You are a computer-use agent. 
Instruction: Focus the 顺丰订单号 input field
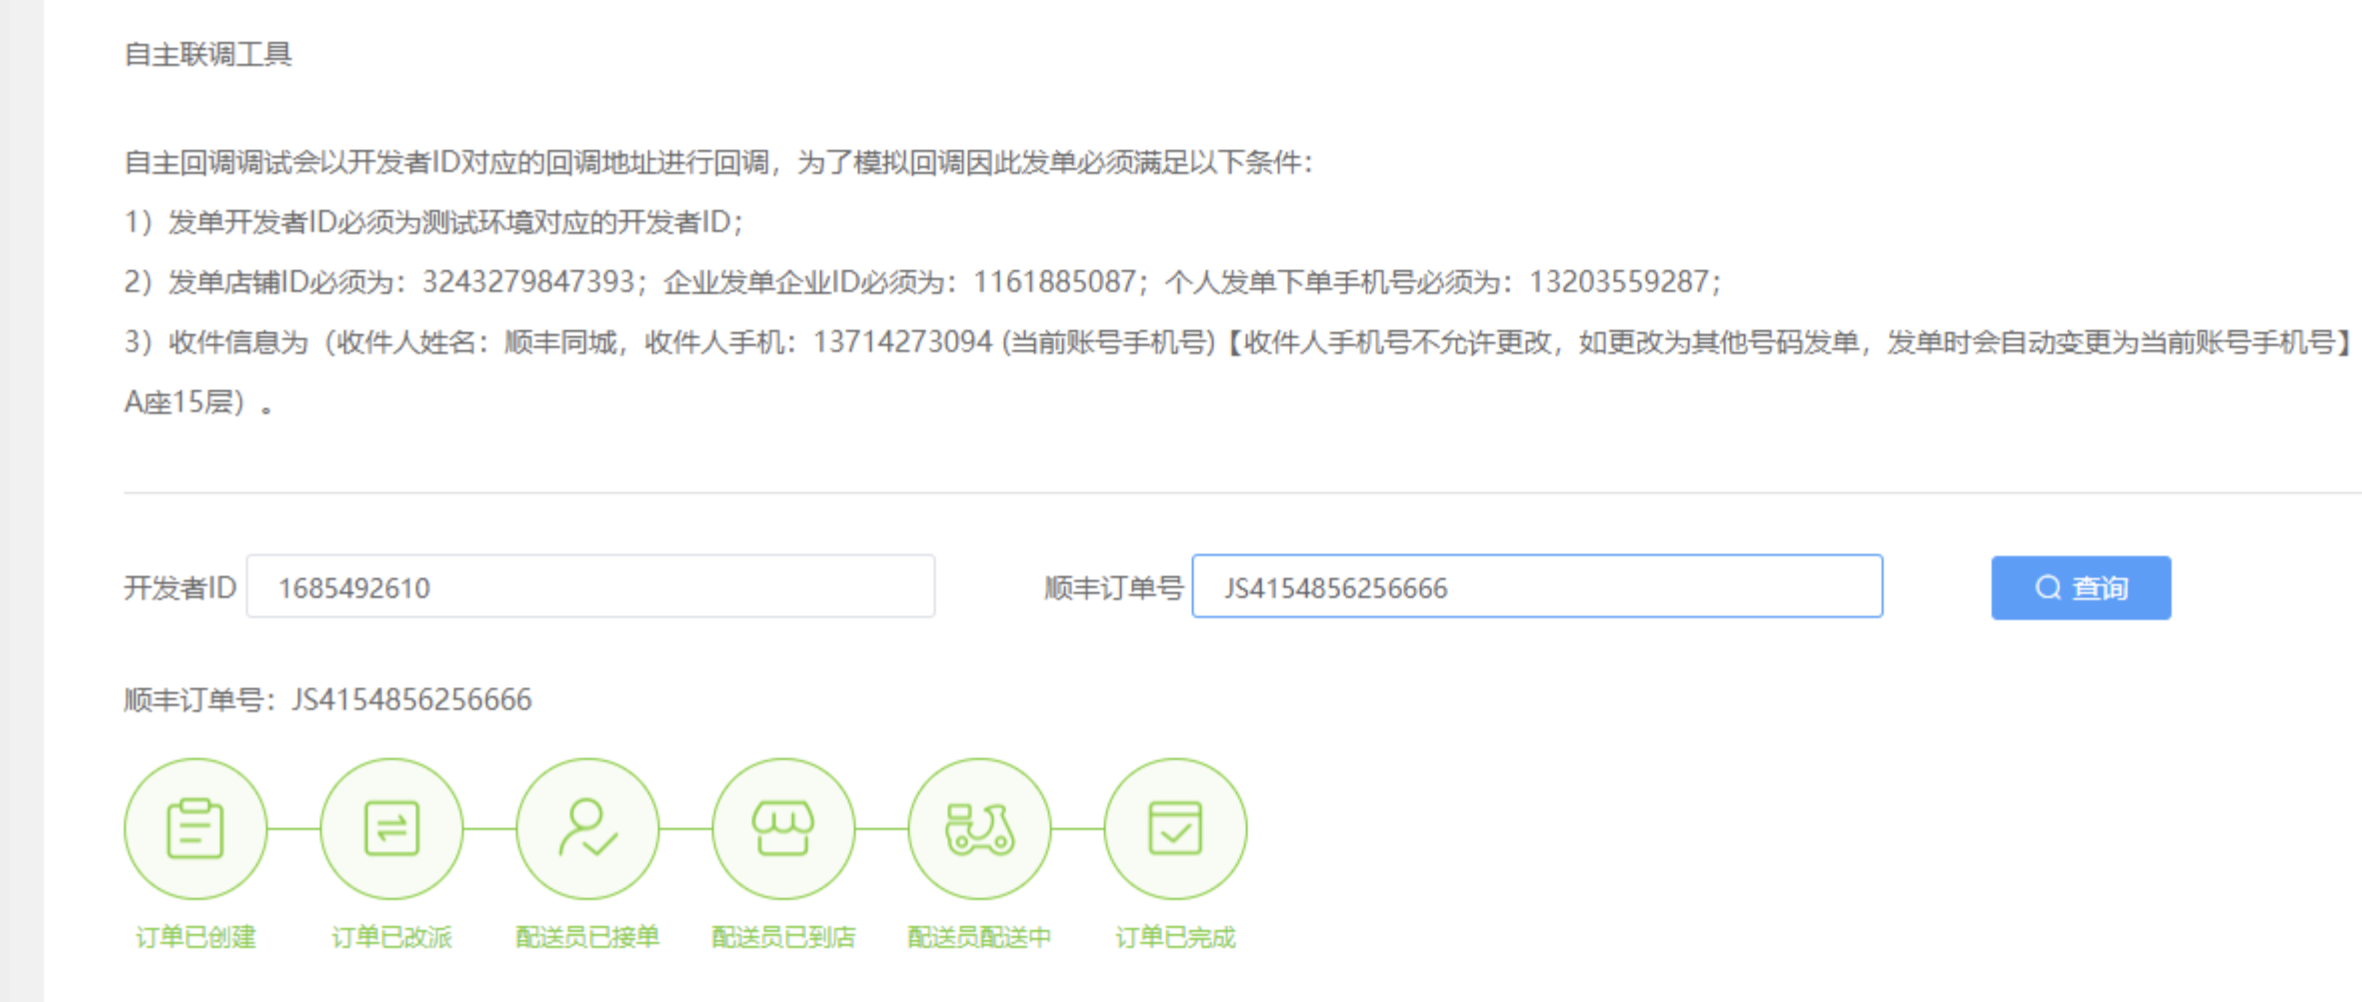[x=1537, y=587]
